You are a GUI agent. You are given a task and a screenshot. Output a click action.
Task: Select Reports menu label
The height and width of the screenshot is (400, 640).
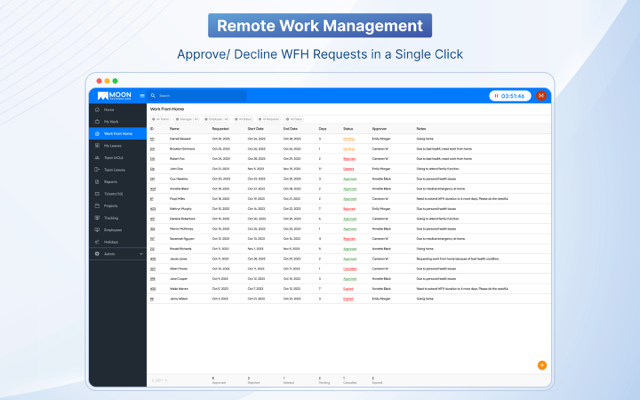pos(110,182)
